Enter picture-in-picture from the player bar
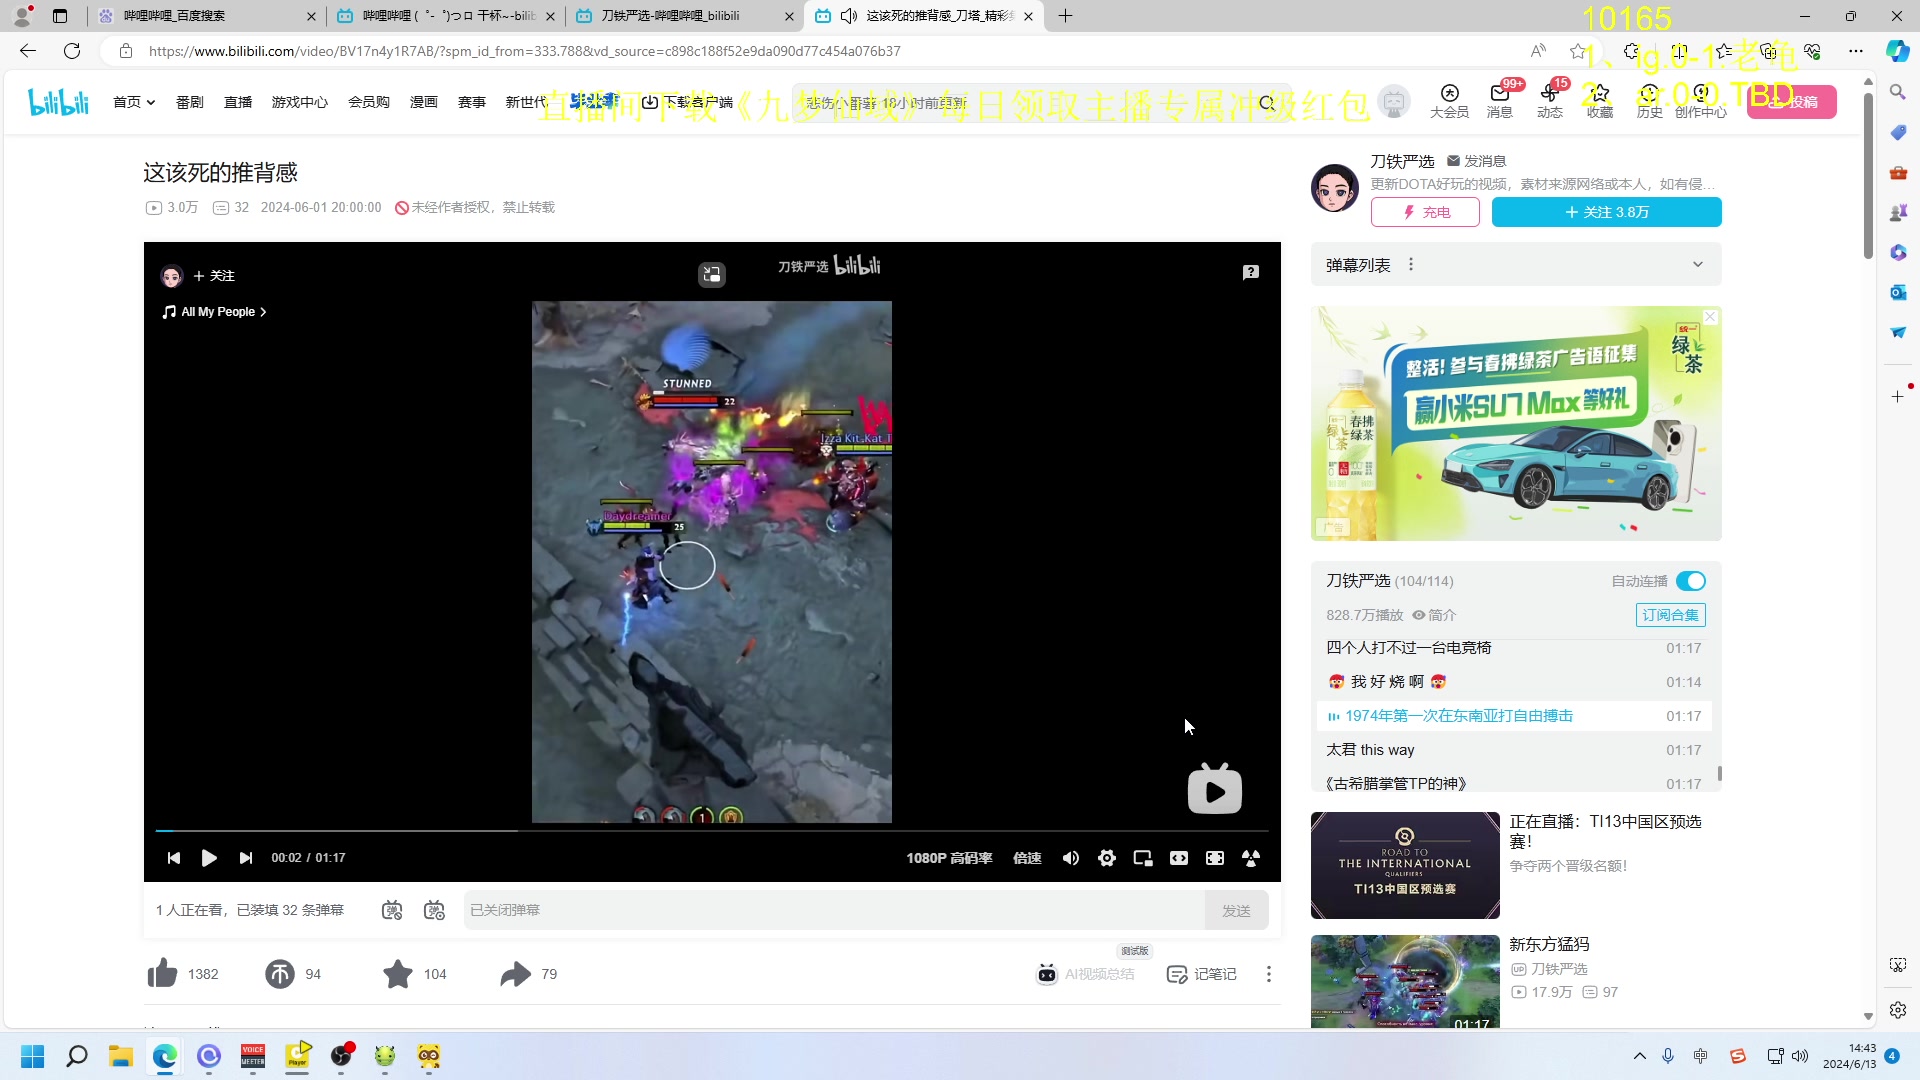Viewport: 1920px width, 1080px height. pyautogui.click(x=1142, y=858)
